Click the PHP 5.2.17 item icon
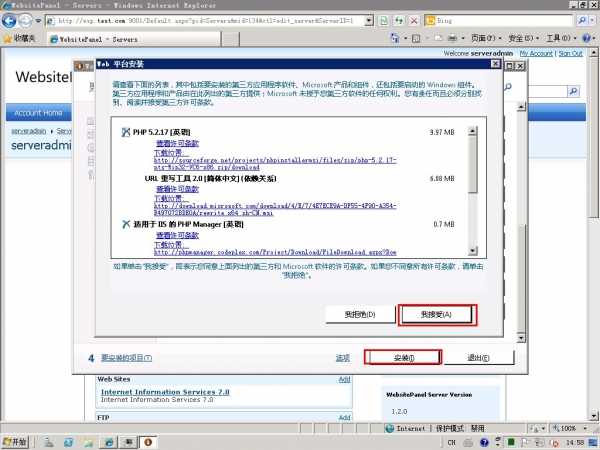Viewport: 600px width, 450px height. pyautogui.click(x=126, y=132)
